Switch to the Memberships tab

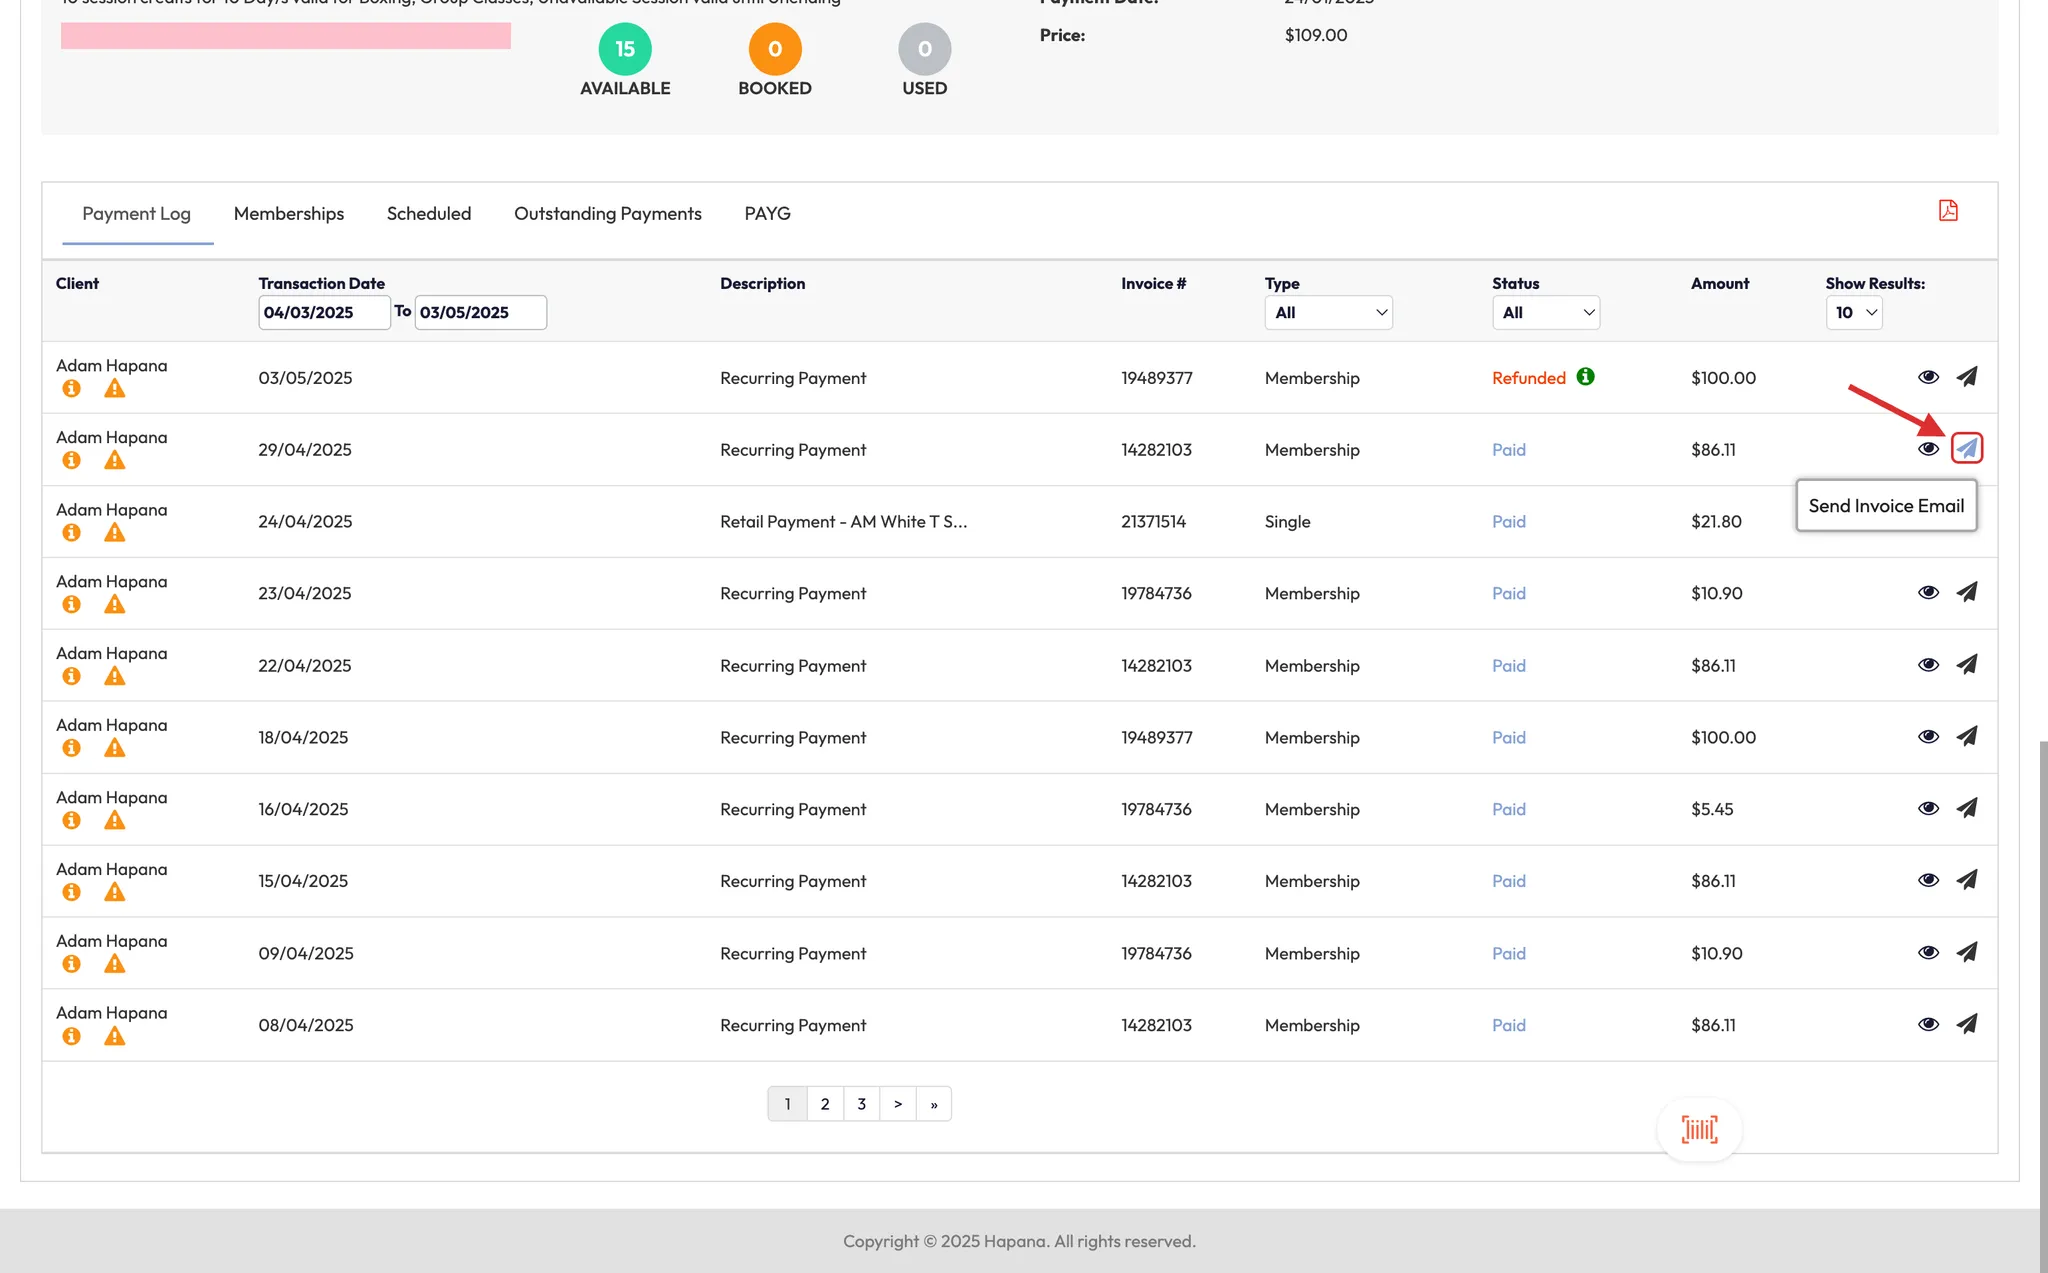click(288, 214)
